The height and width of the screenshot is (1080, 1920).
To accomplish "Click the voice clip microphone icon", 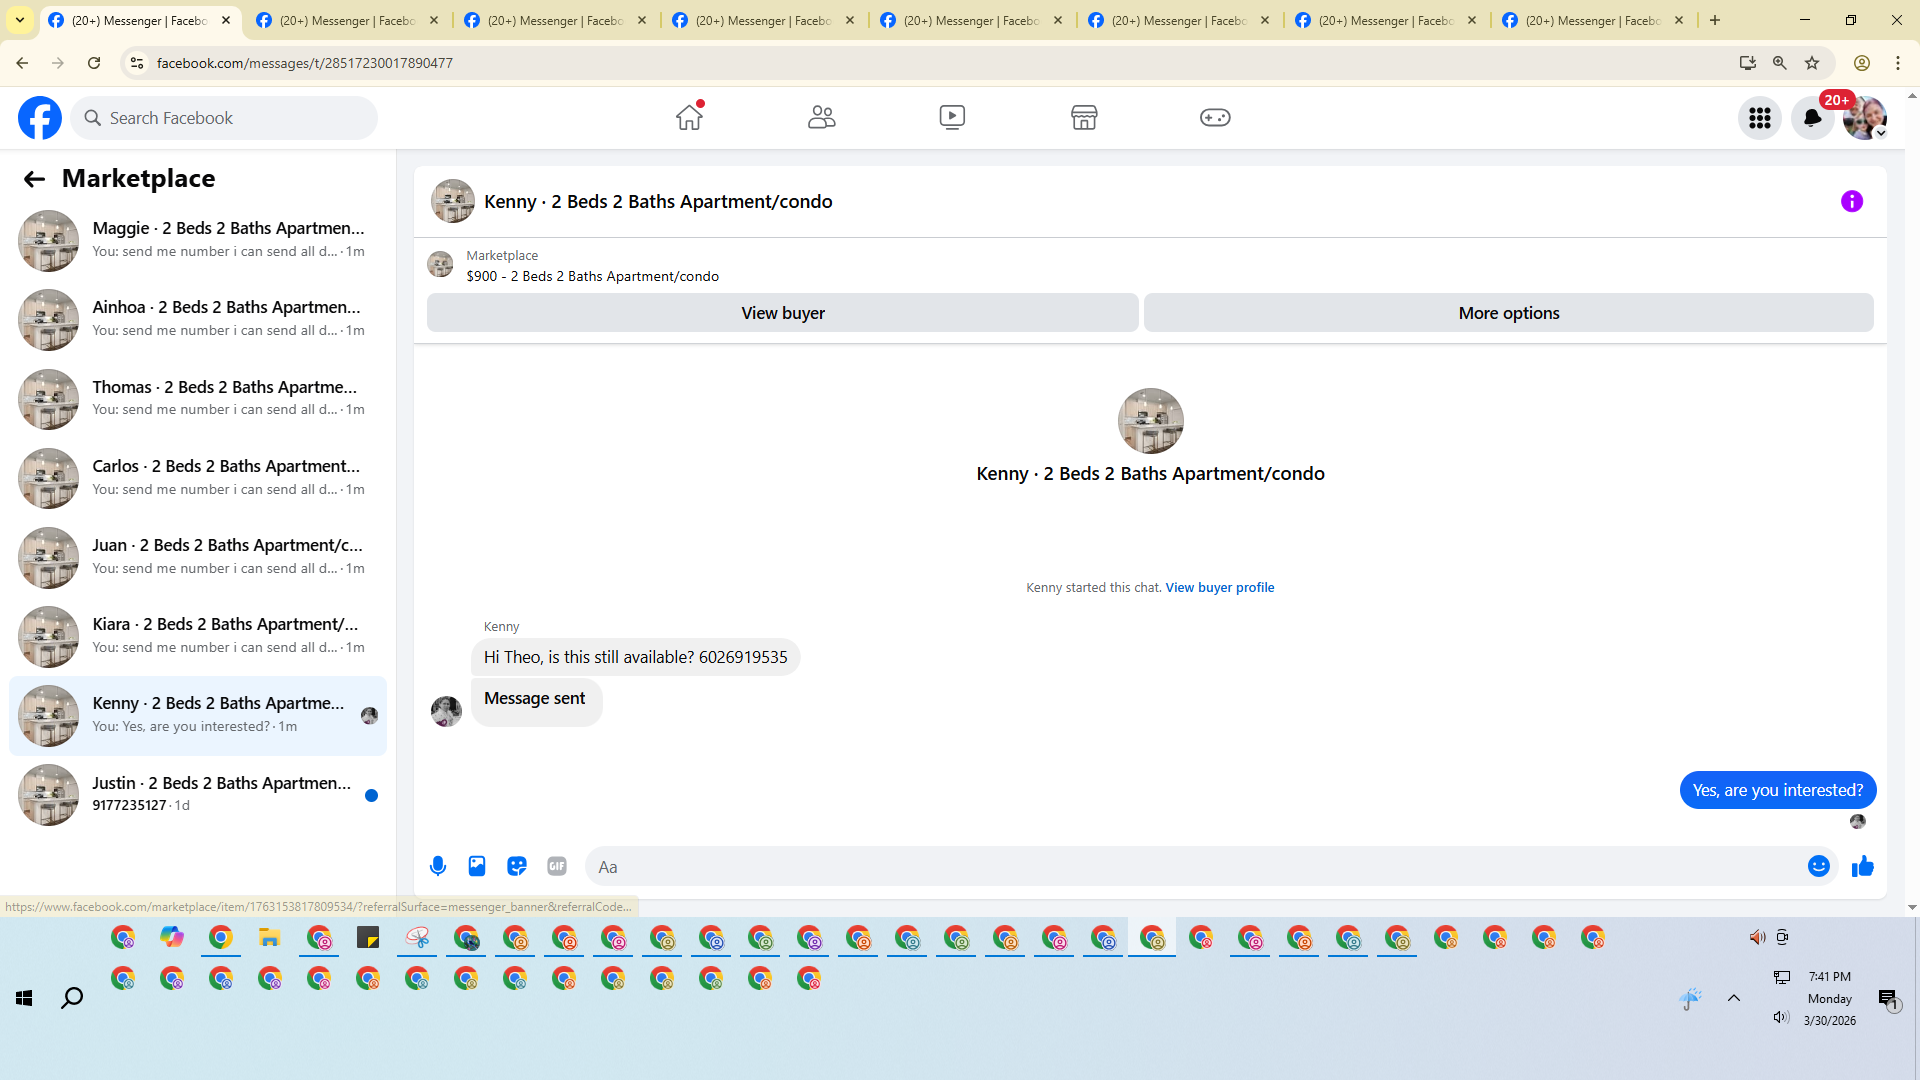I will (438, 866).
